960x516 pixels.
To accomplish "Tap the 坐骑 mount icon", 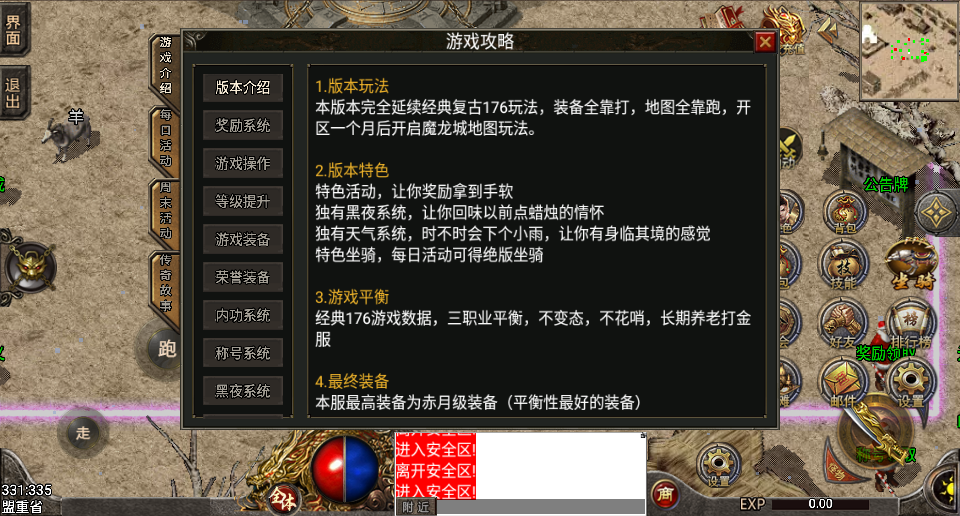I will tap(912, 264).
